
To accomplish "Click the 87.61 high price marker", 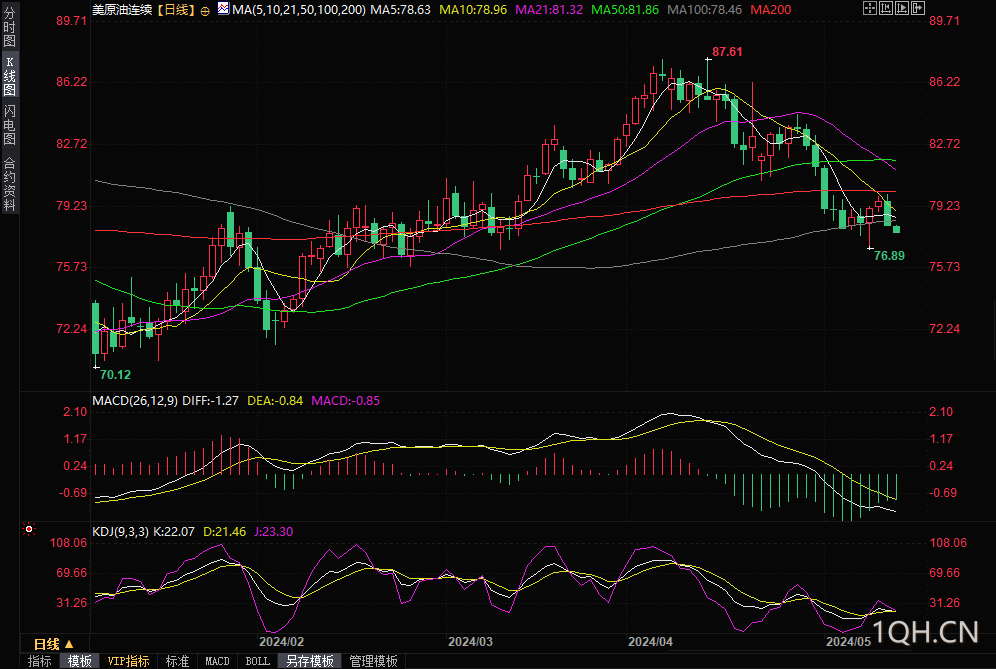I will coord(727,51).
